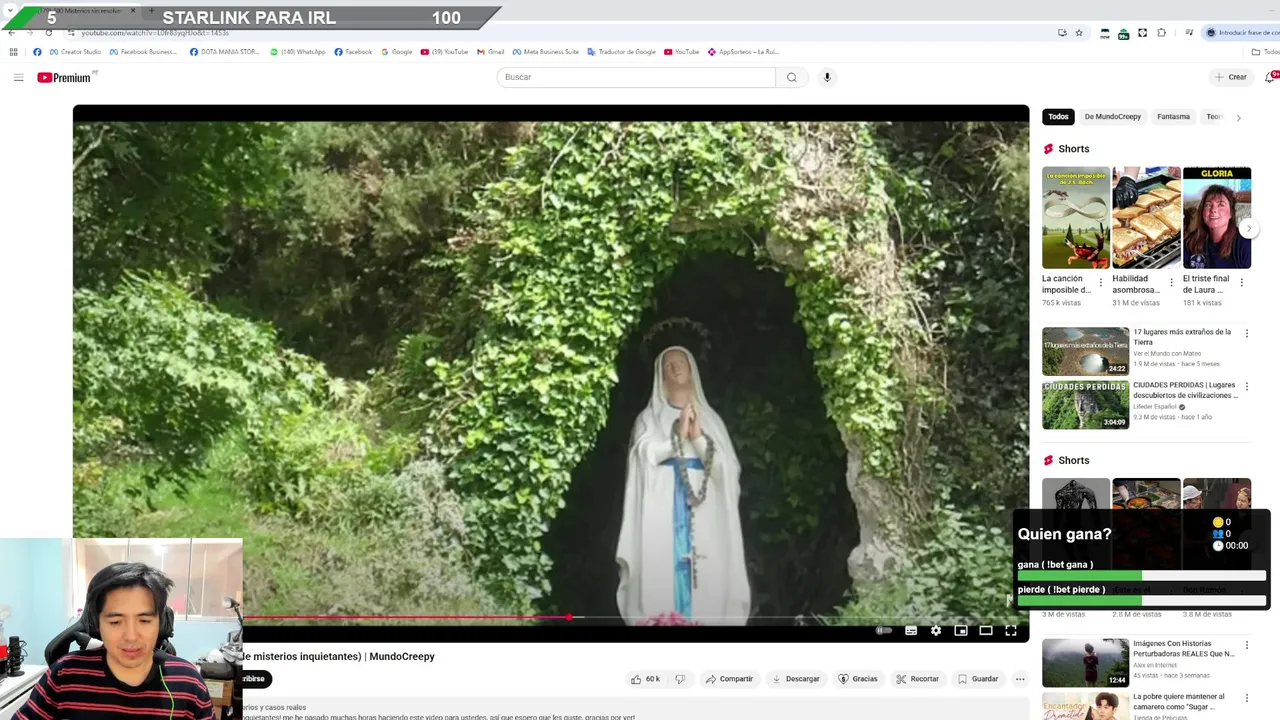Bookmark page with the star icon

(x=1079, y=33)
